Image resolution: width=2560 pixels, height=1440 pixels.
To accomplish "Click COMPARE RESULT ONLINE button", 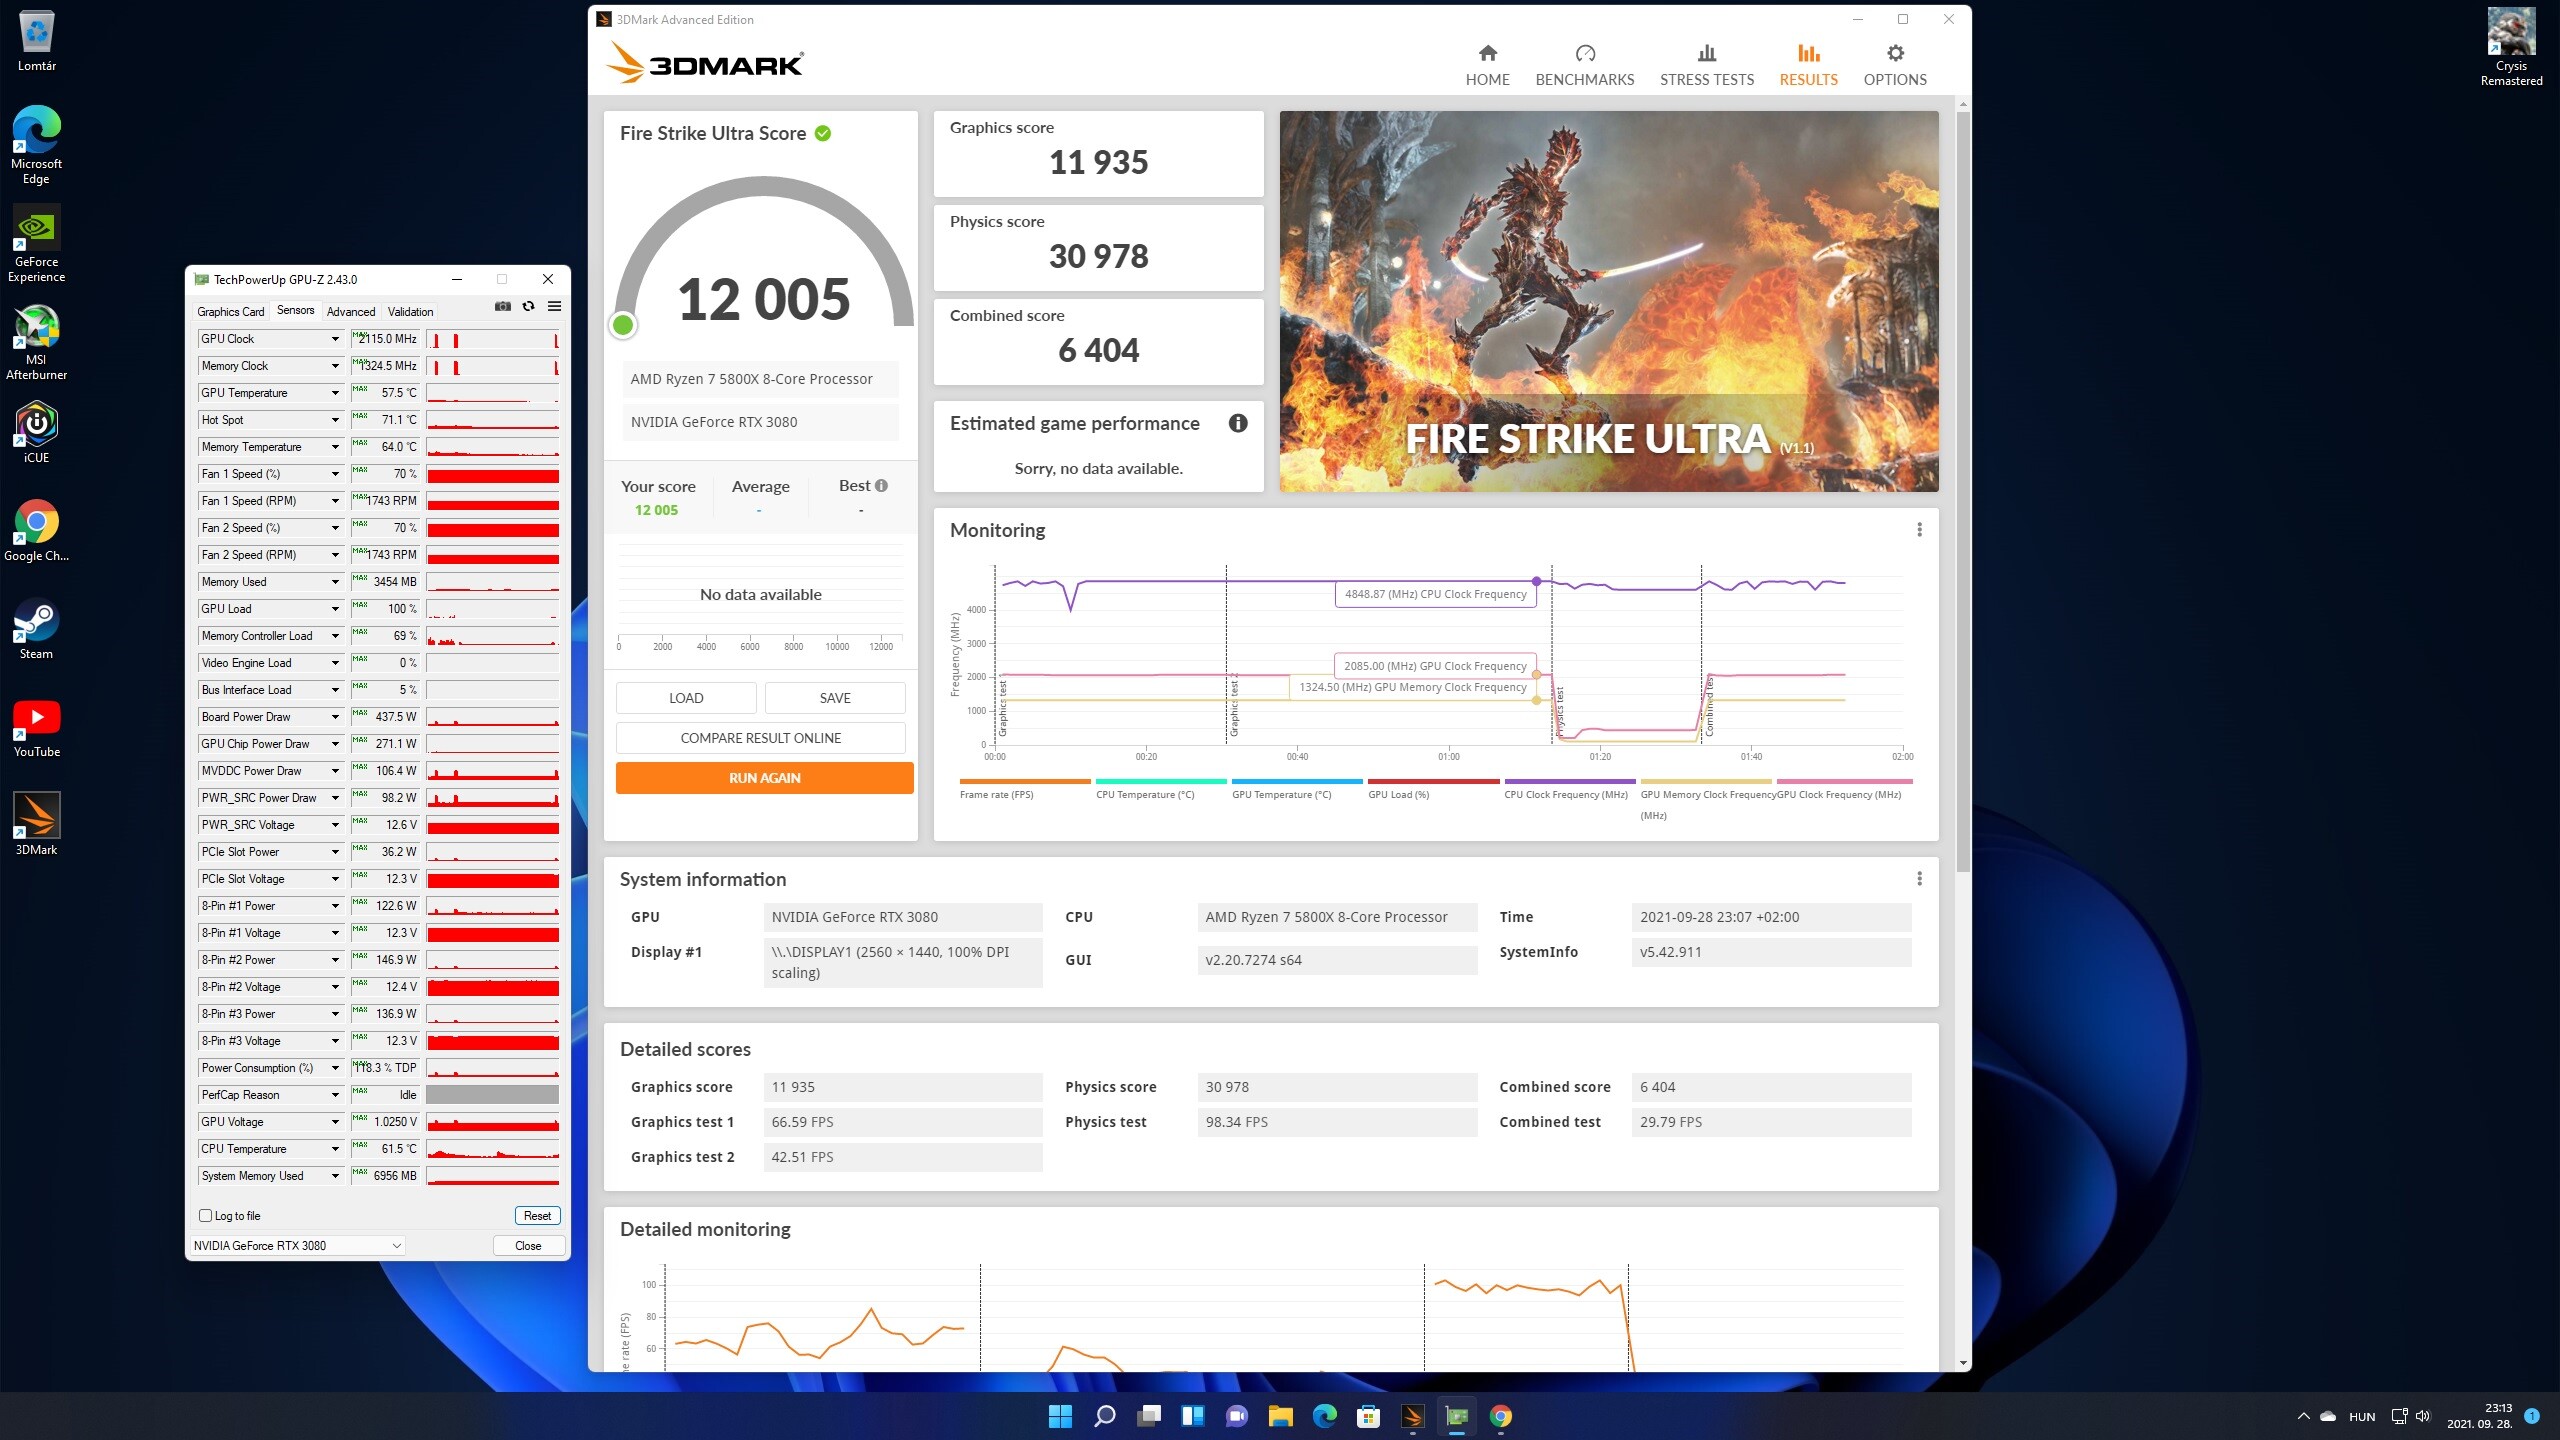I will (760, 738).
